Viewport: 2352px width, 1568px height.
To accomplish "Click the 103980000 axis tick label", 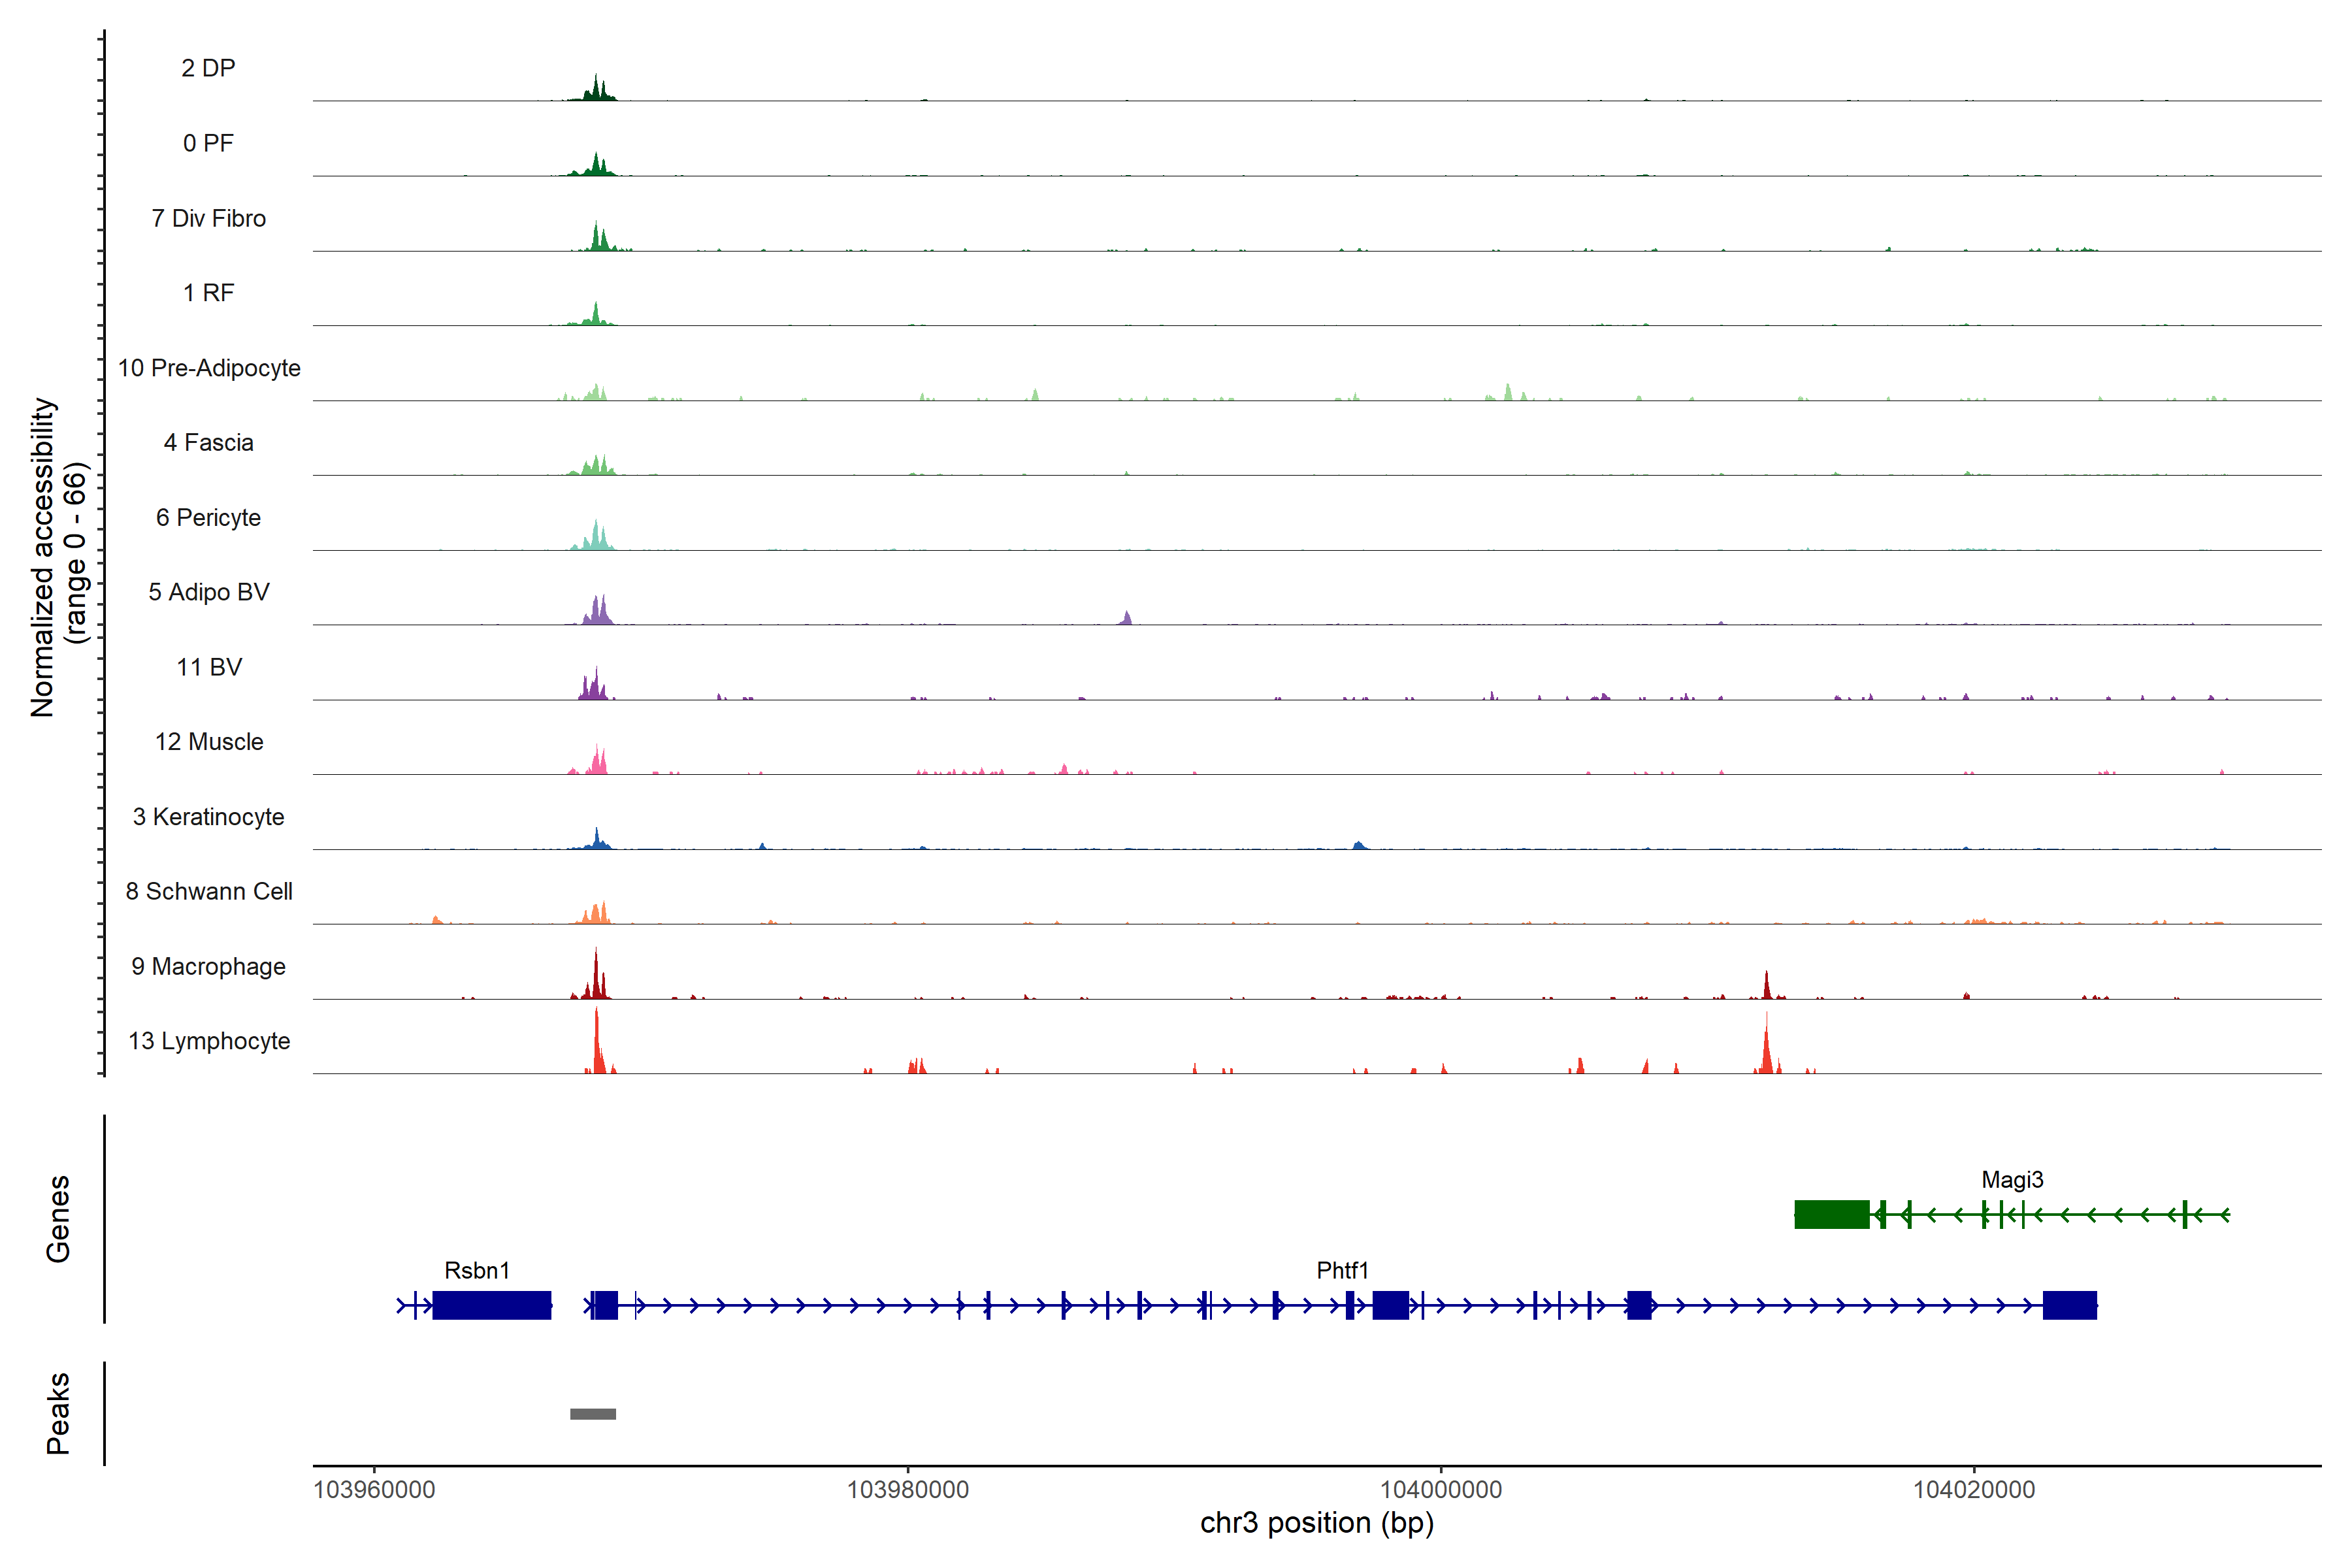I will [x=907, y=1489].
